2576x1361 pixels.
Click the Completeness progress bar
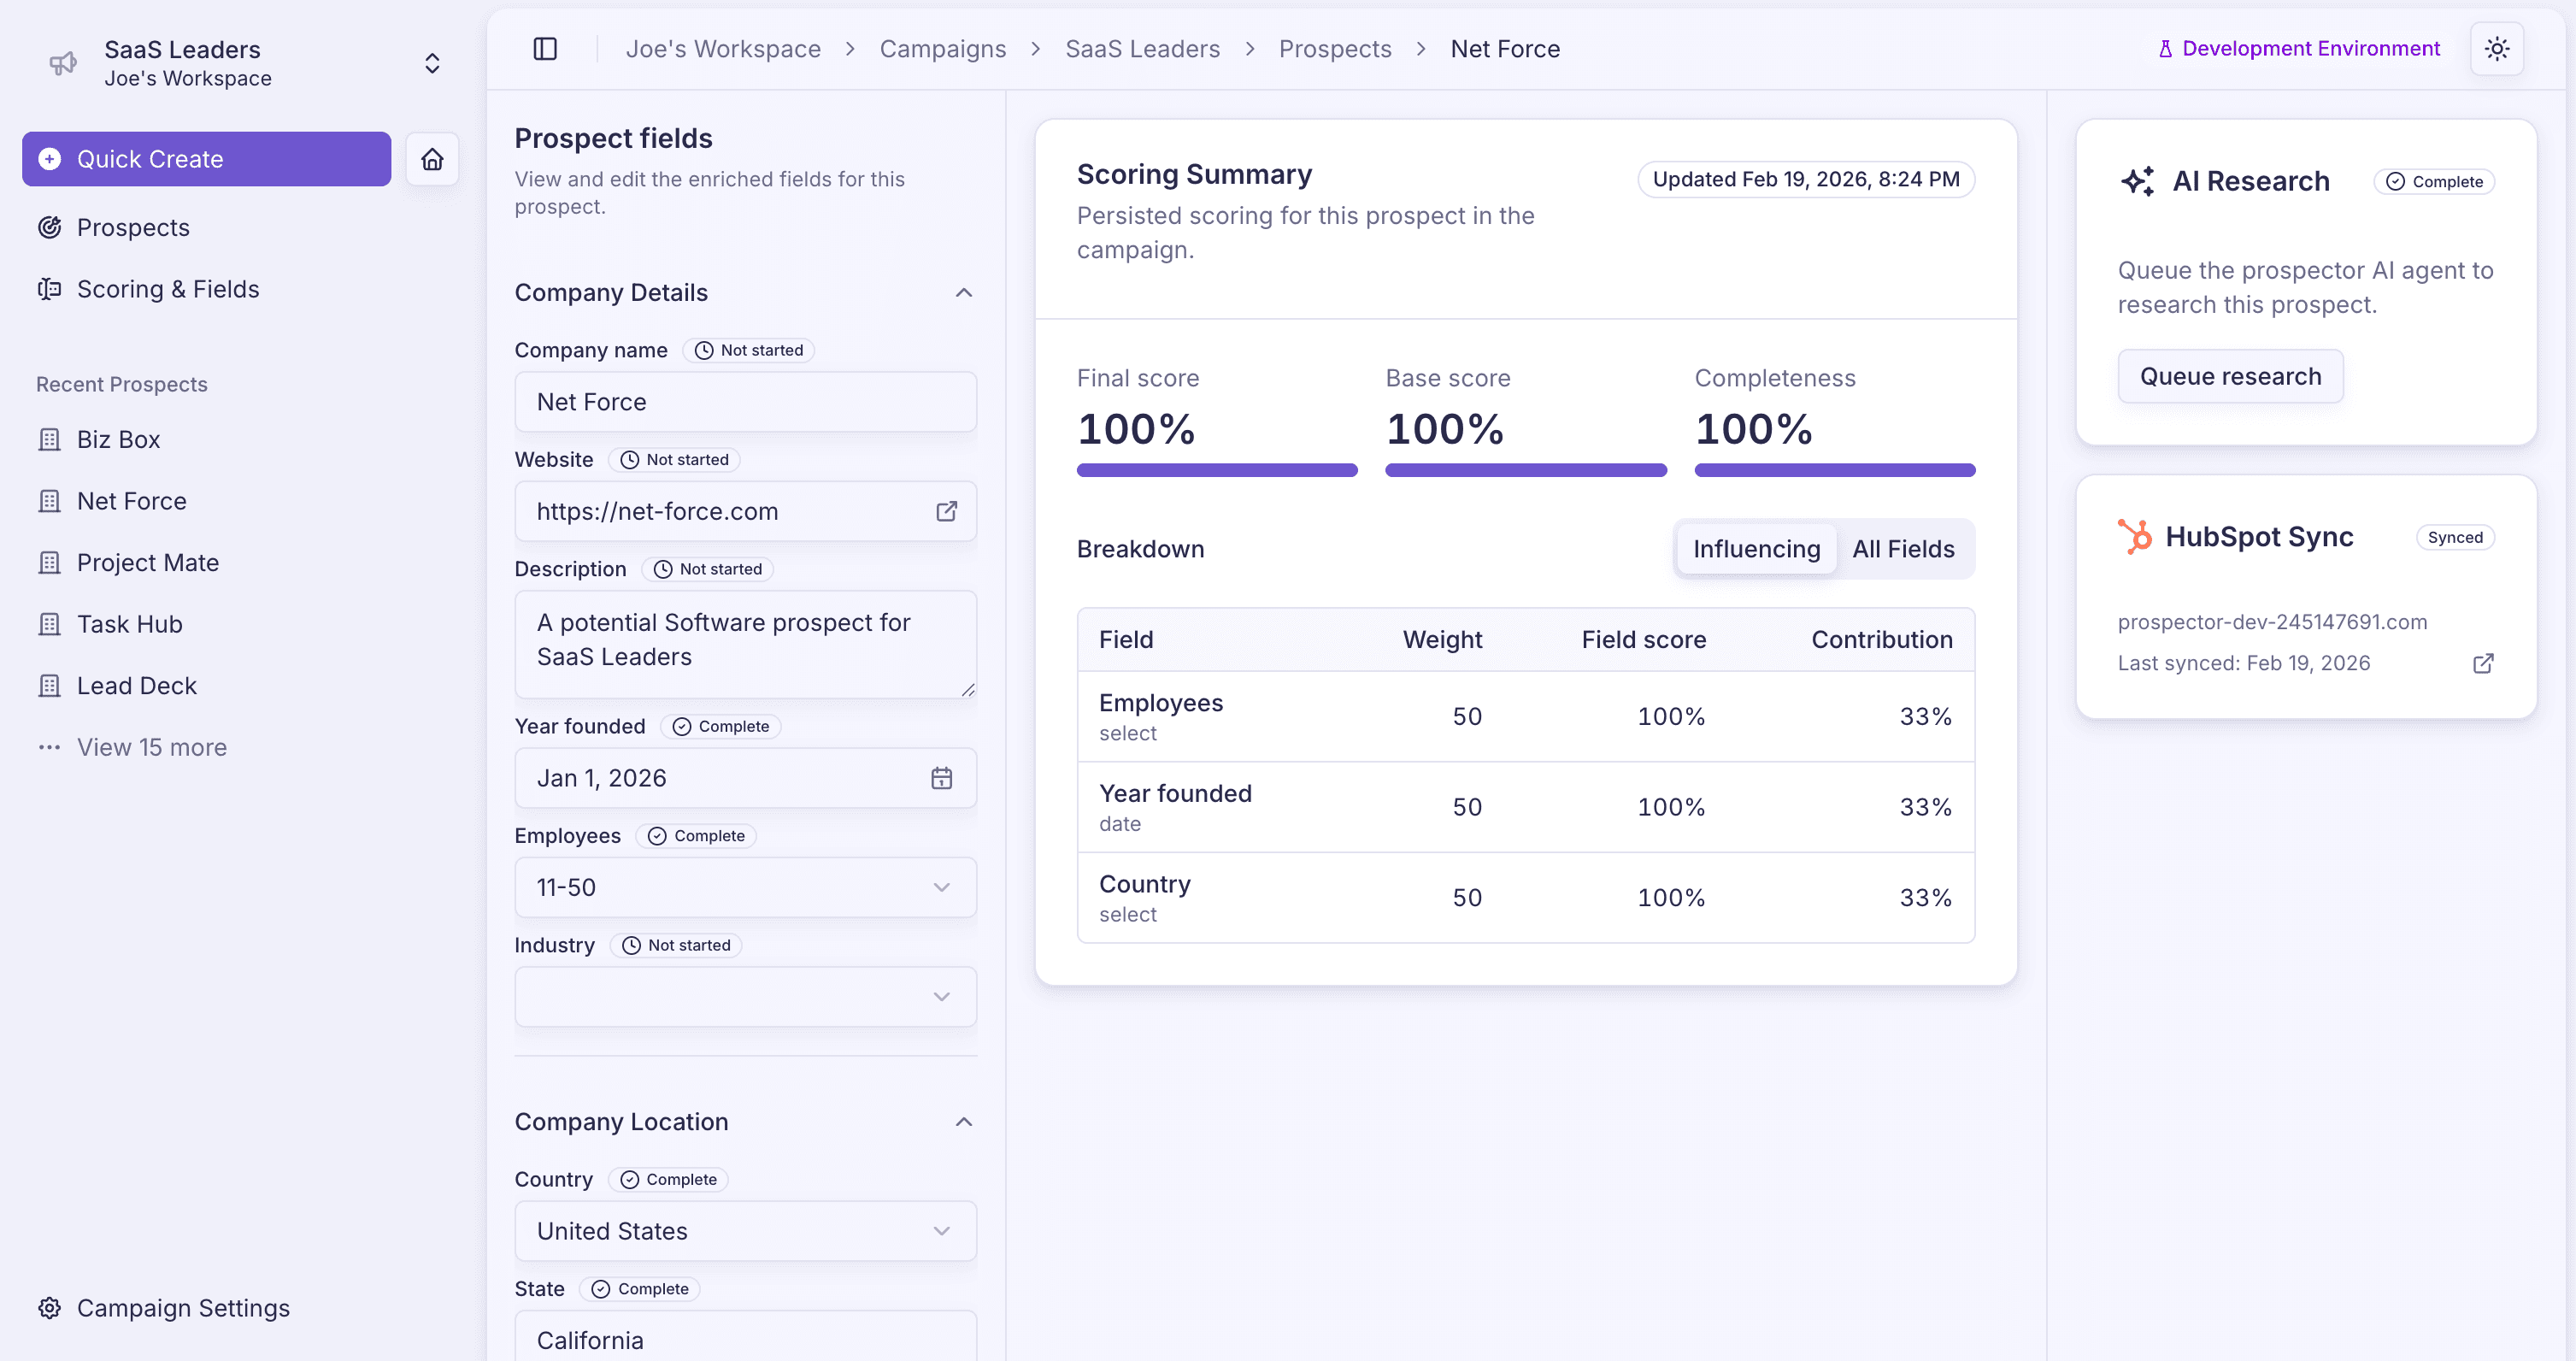(x=1833, y=470)
